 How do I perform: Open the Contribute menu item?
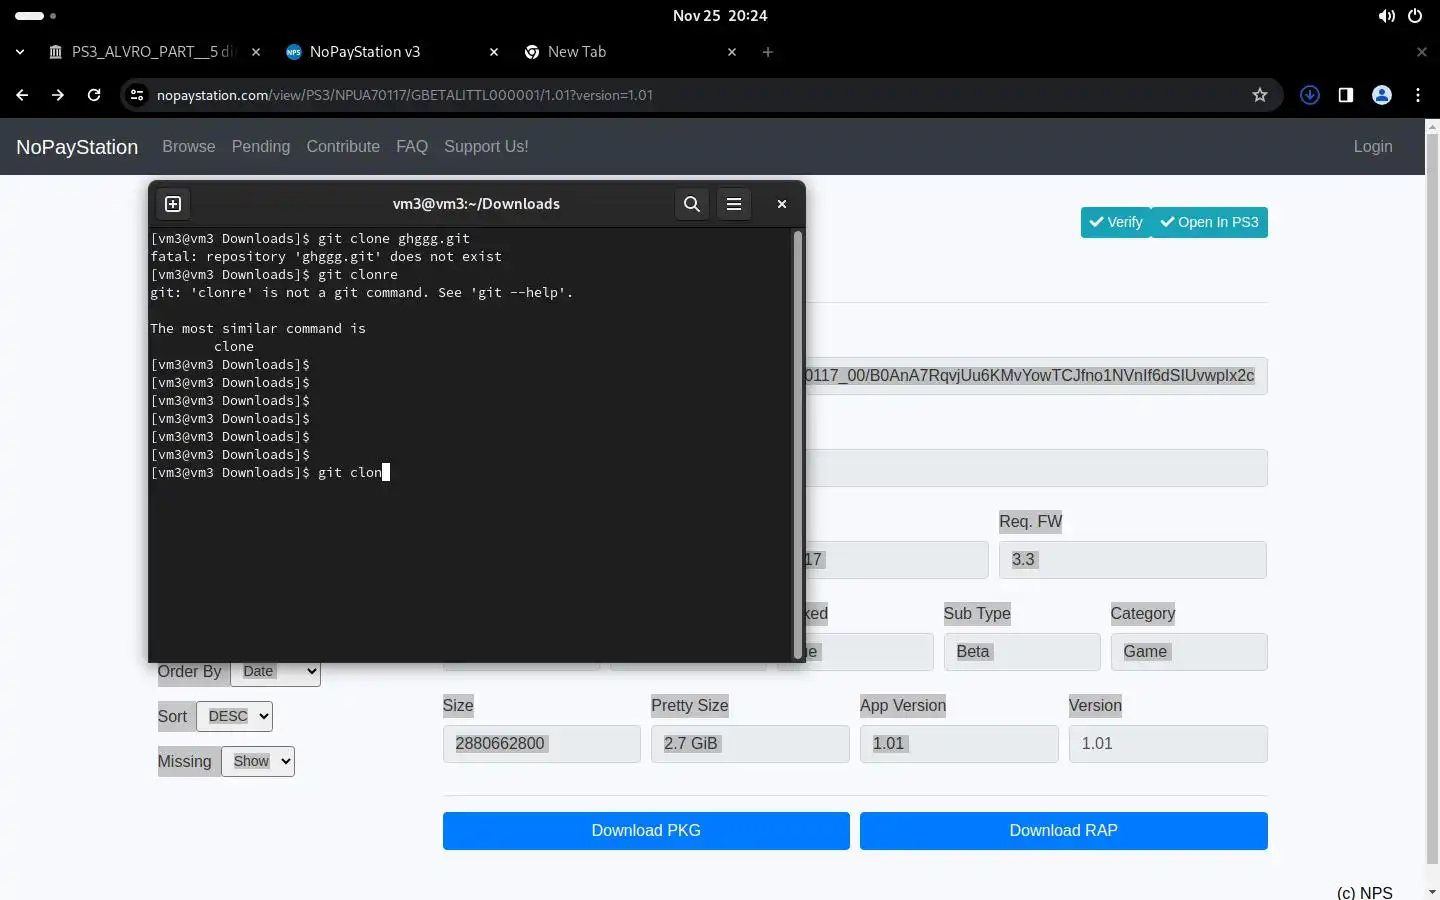(x=343, y=146)
